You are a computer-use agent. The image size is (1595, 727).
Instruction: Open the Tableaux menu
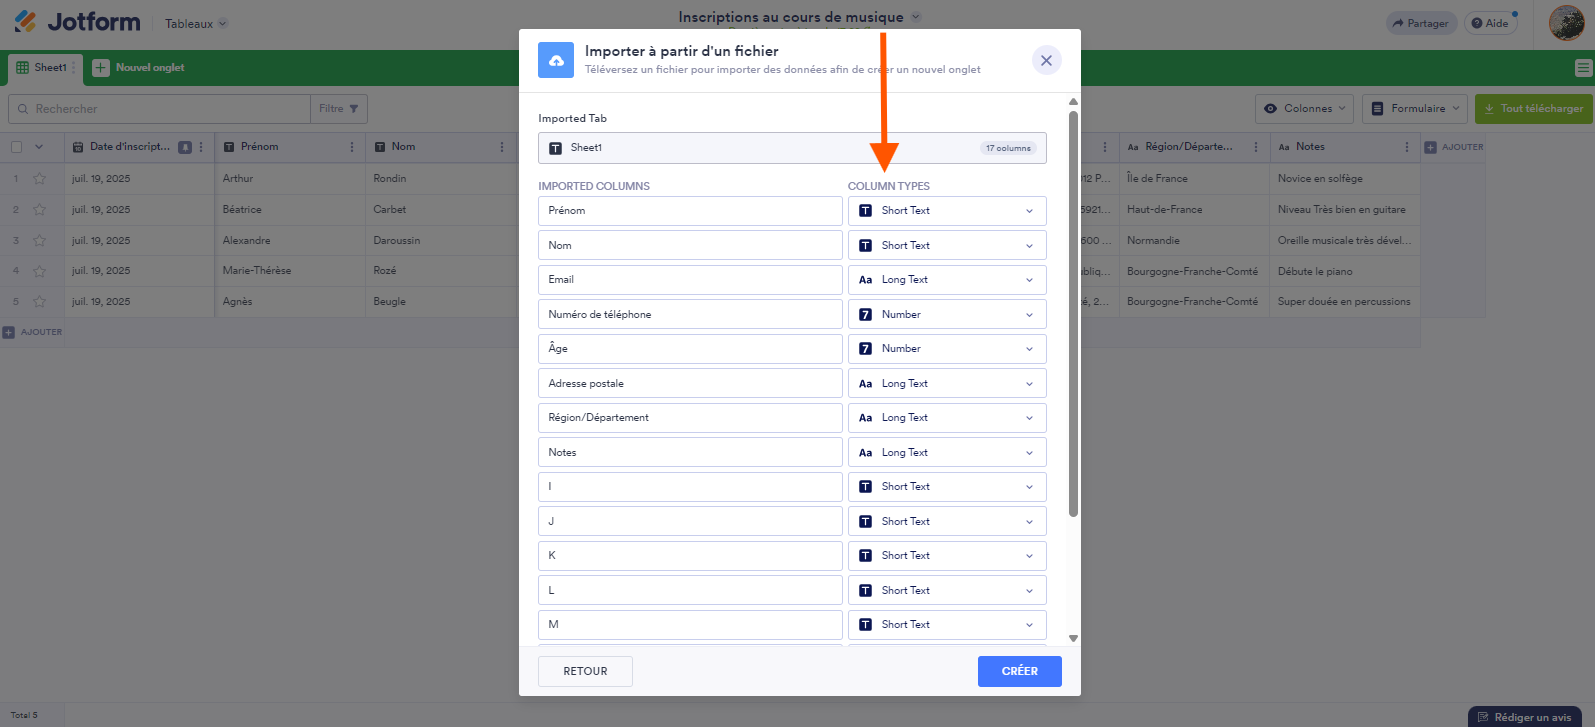coord(196,23)
